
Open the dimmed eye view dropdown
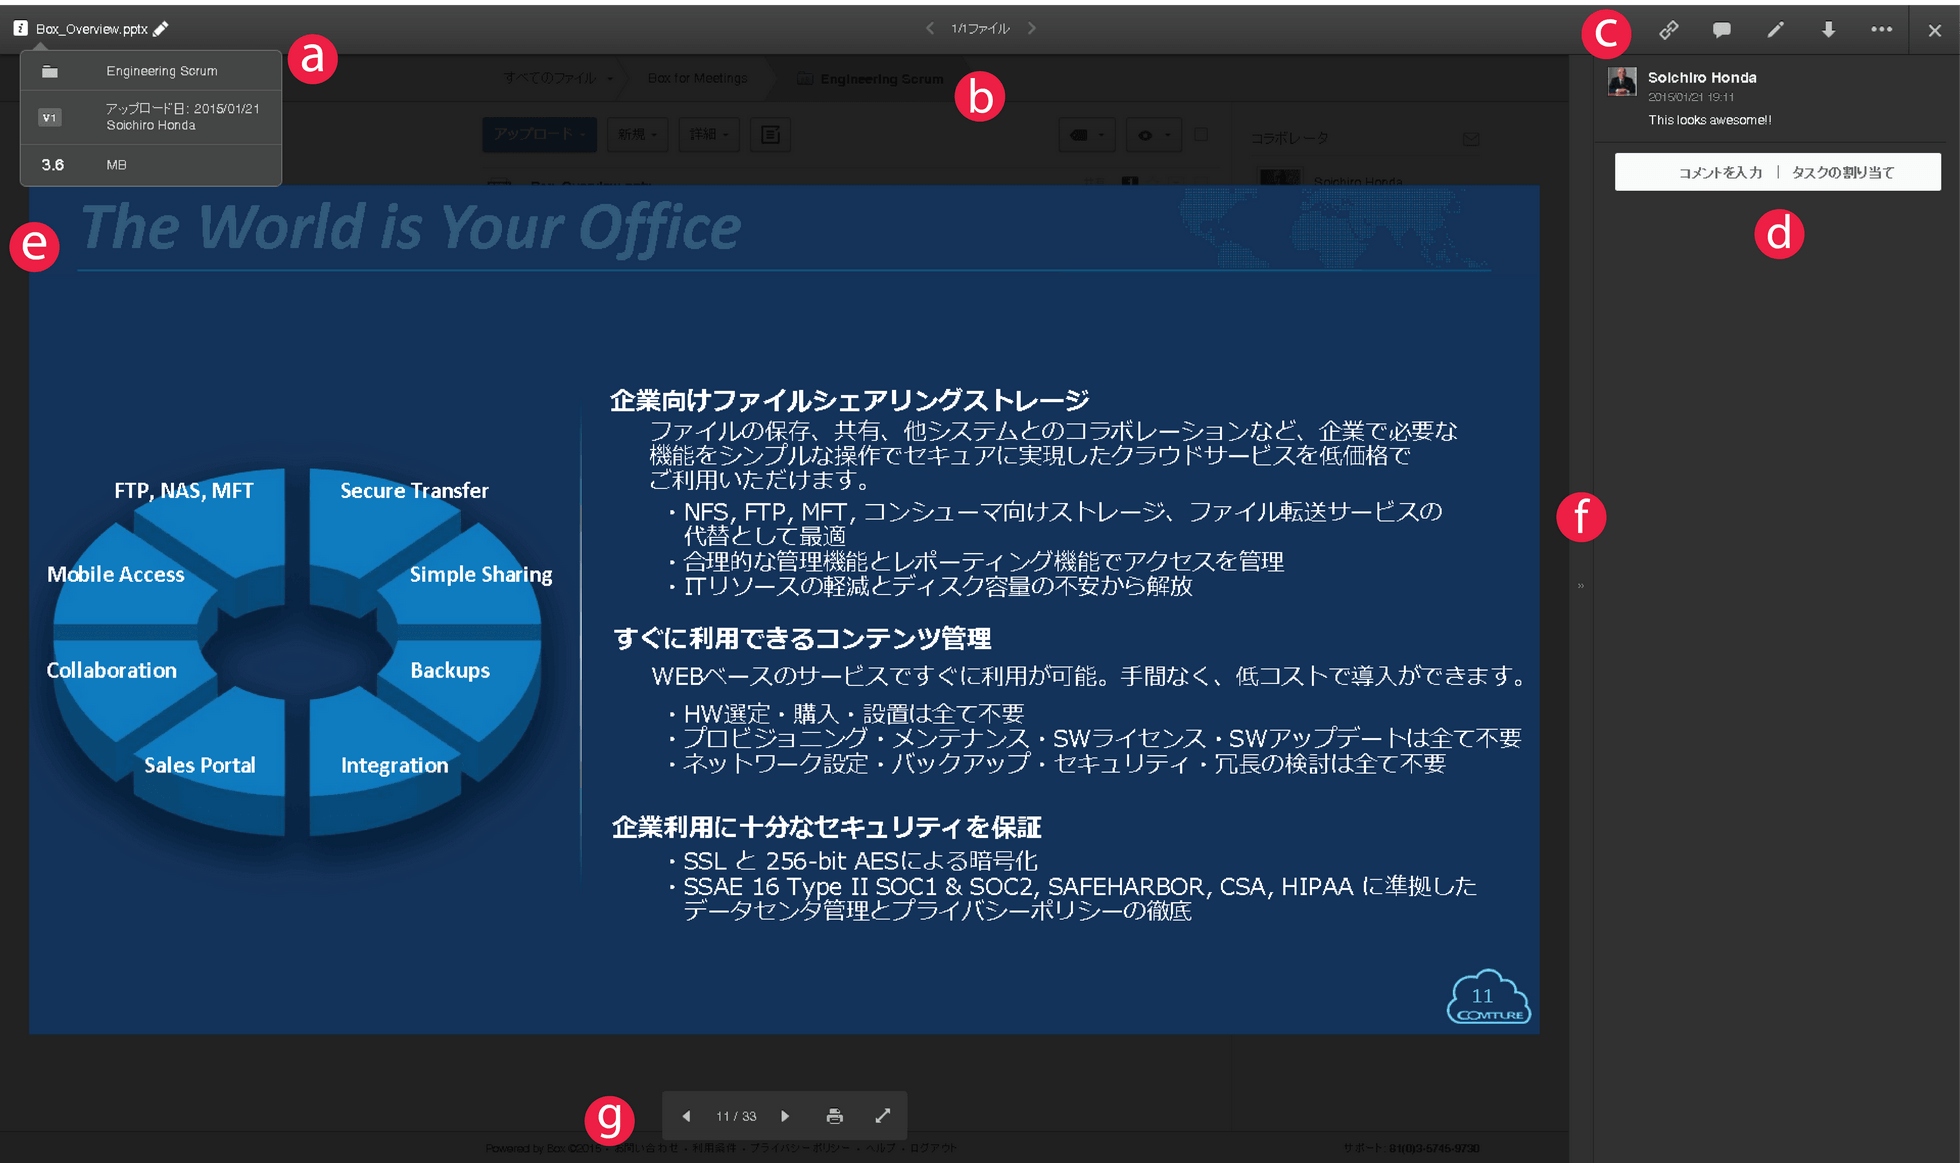[x=1152, y=135]
